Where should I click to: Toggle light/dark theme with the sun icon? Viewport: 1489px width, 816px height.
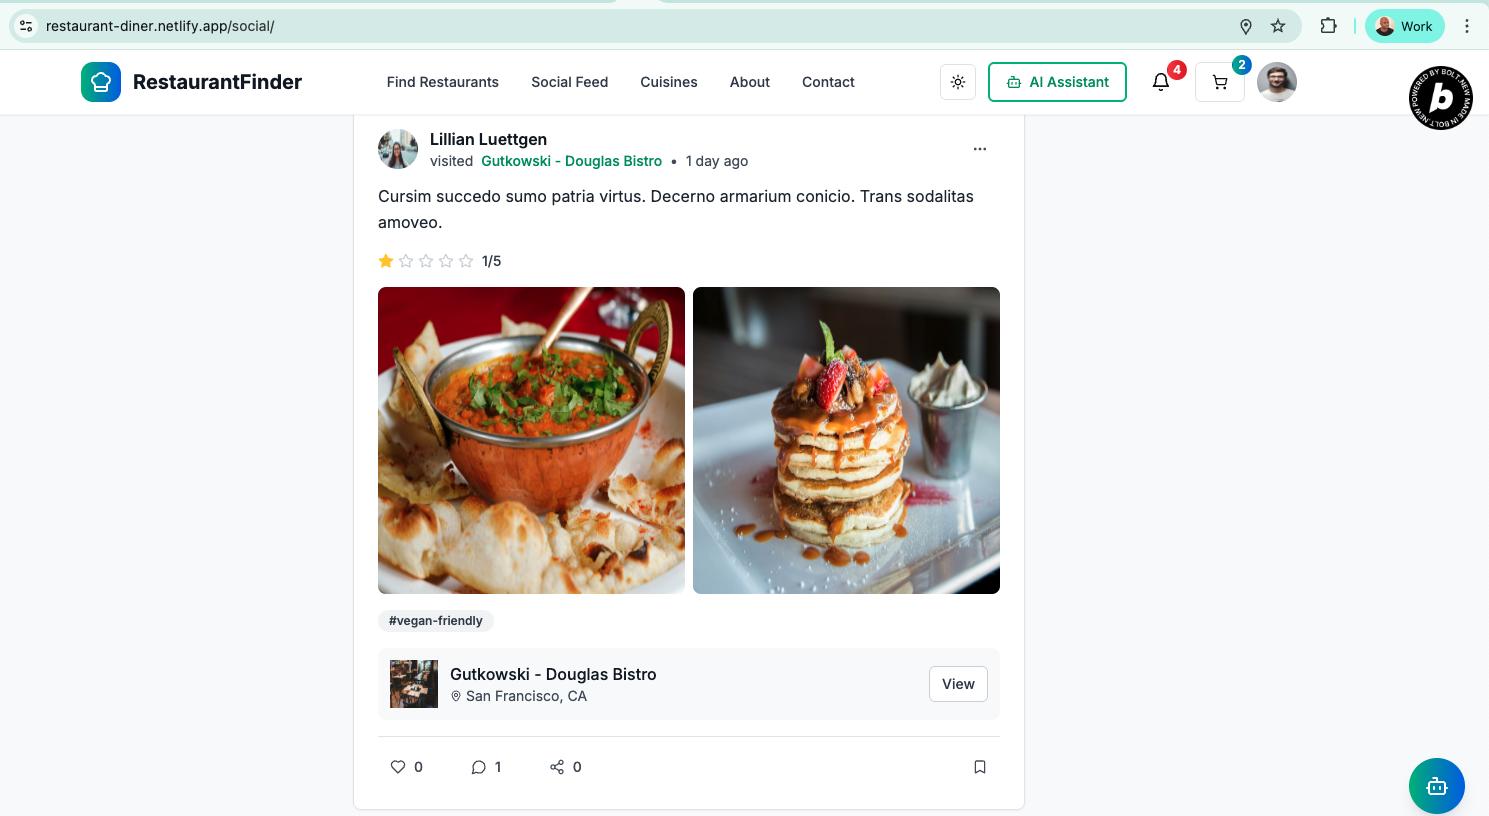(x=958, y=82)
